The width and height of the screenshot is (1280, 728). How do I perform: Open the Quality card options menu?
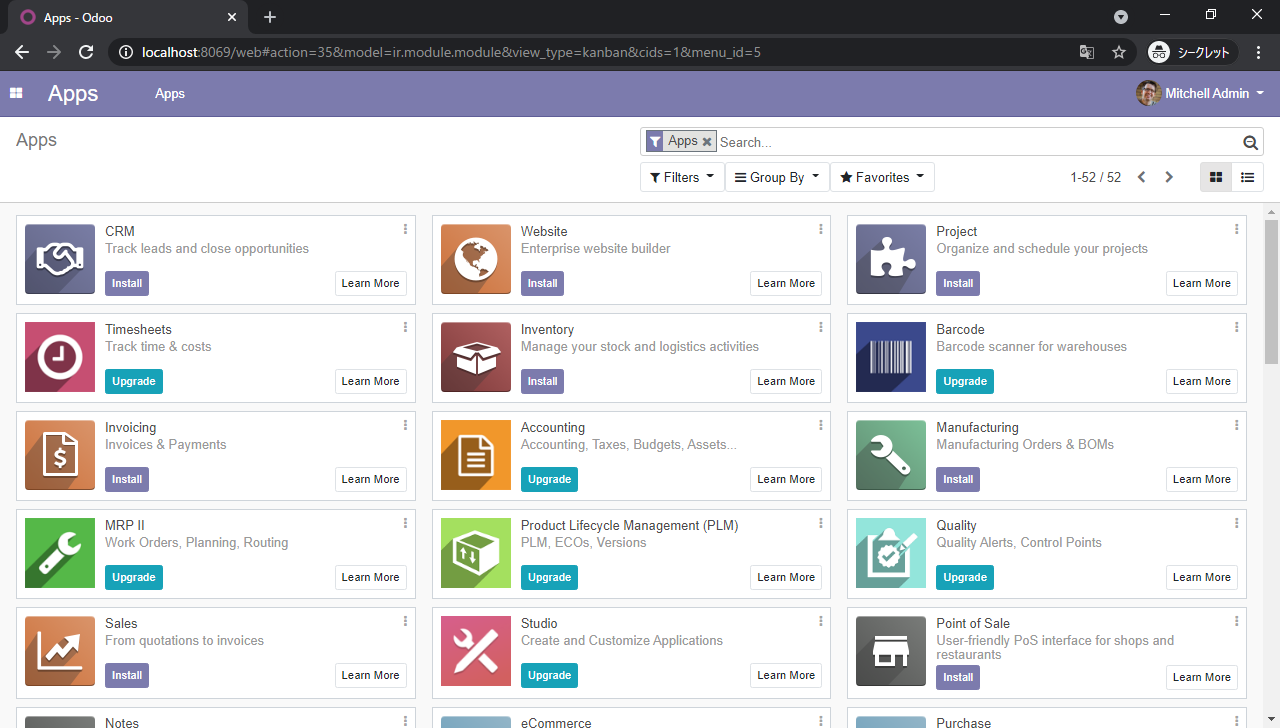pyautogui.click(x=1237, y=523)
